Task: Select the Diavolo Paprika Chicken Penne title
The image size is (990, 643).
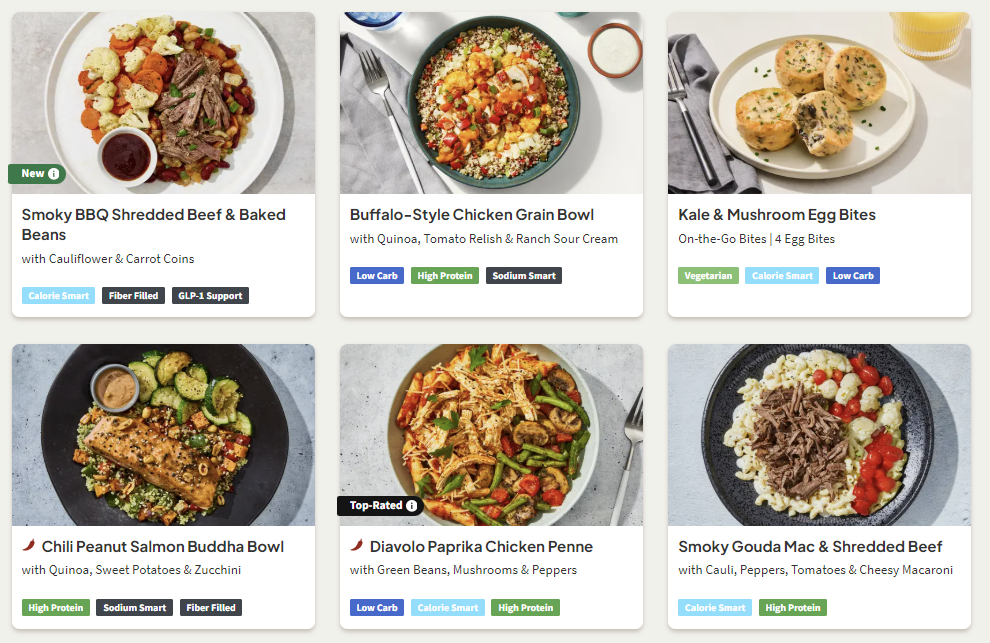Action: [481, 547]
